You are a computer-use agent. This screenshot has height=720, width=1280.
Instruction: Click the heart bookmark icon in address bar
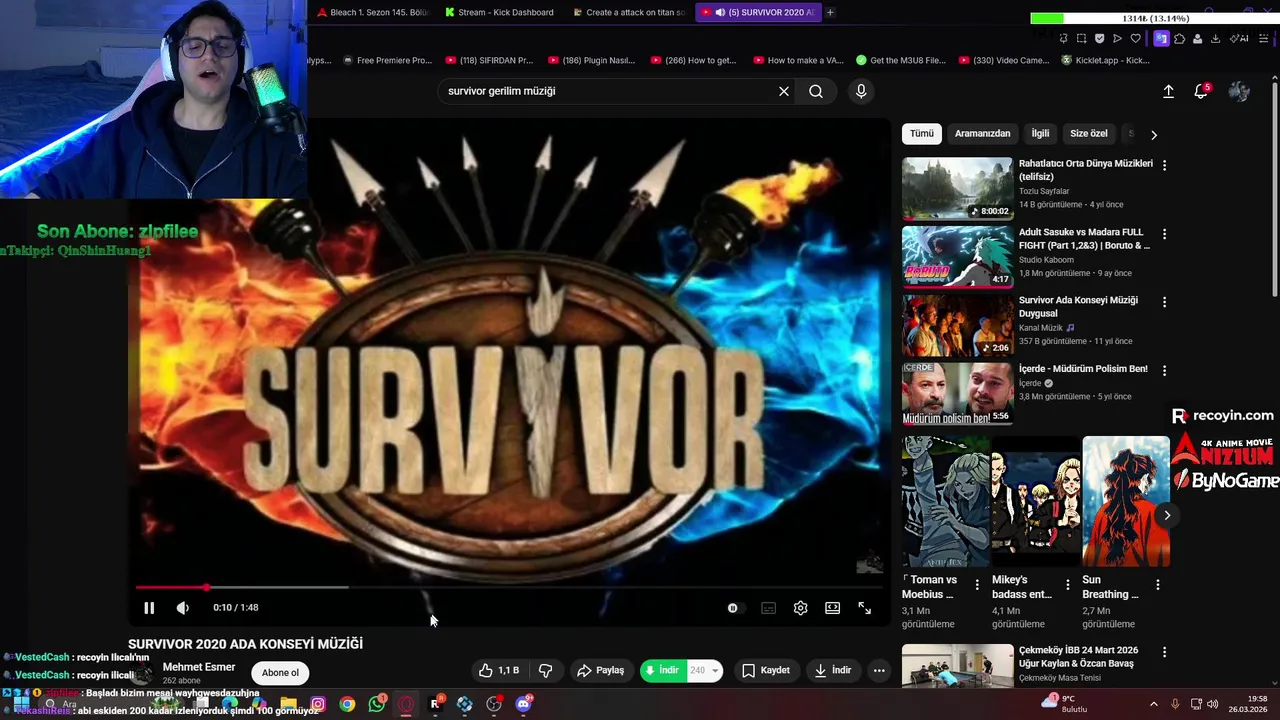(x=1135, y=39)
